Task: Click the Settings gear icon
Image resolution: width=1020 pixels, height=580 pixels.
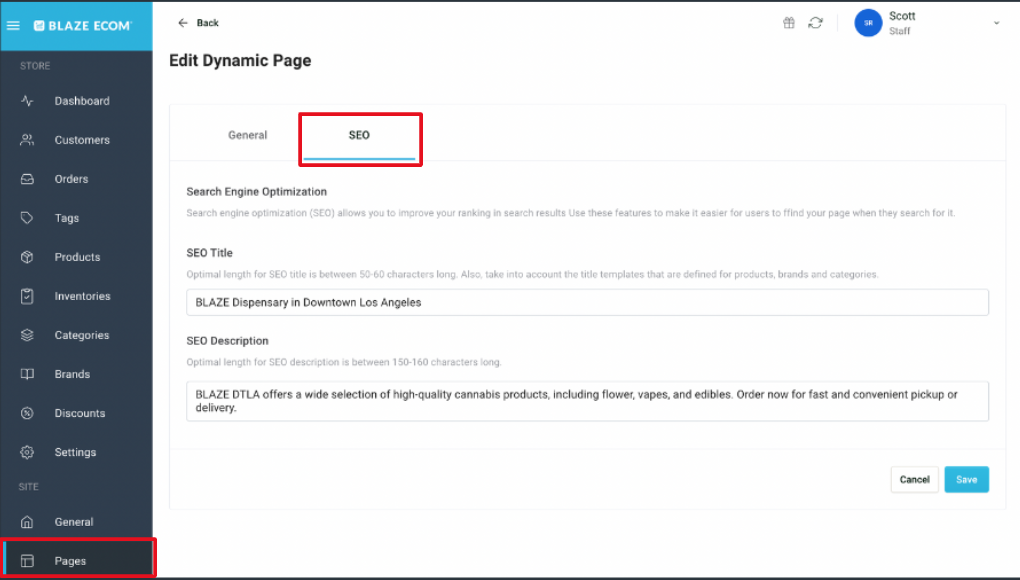Action: pos(27,452)
